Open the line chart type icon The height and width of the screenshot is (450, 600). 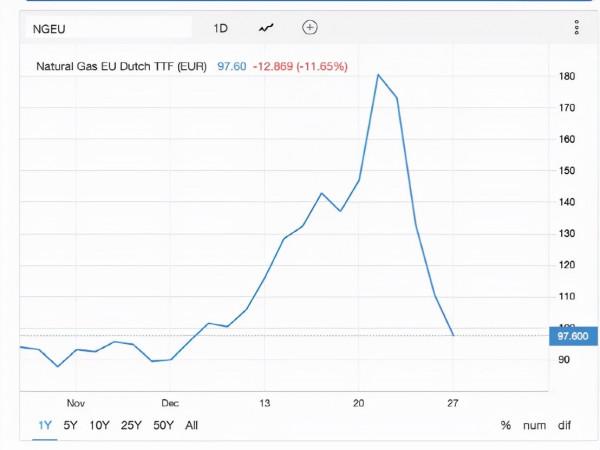266,28
